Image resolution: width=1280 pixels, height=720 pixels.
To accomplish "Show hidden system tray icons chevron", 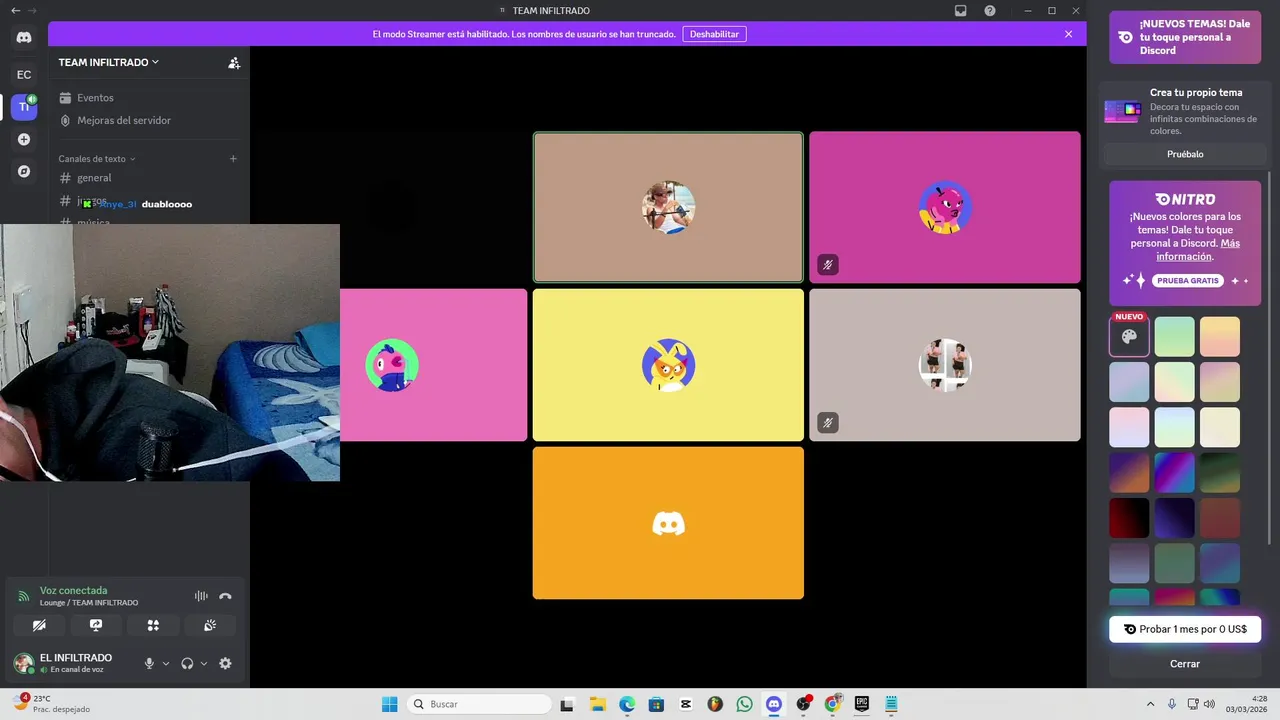I will coord(1150,704).
